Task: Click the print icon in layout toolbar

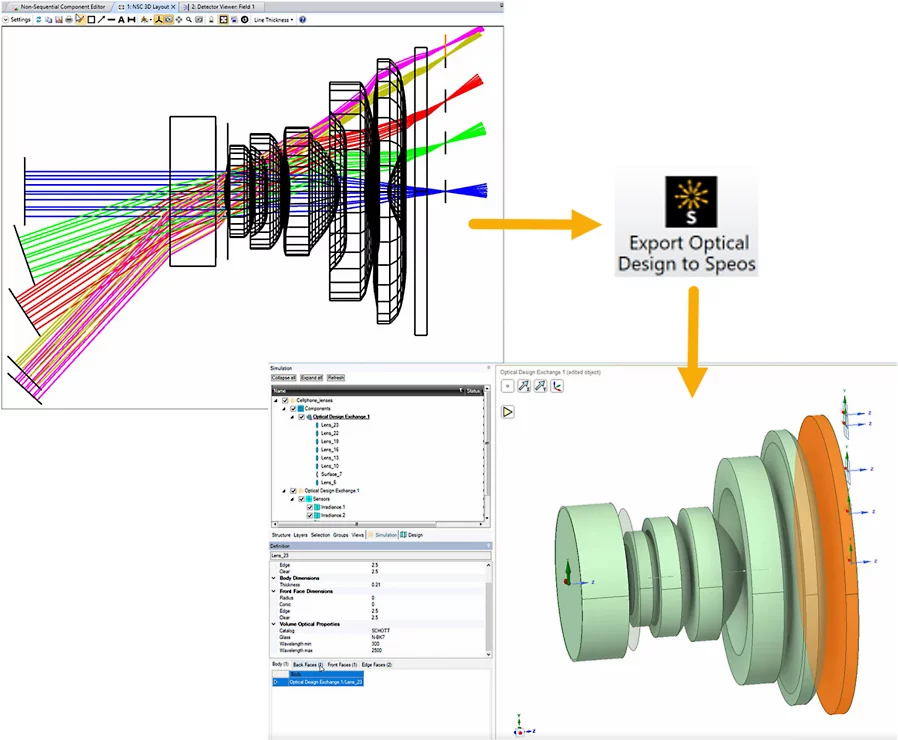Action: click(69, 19)
